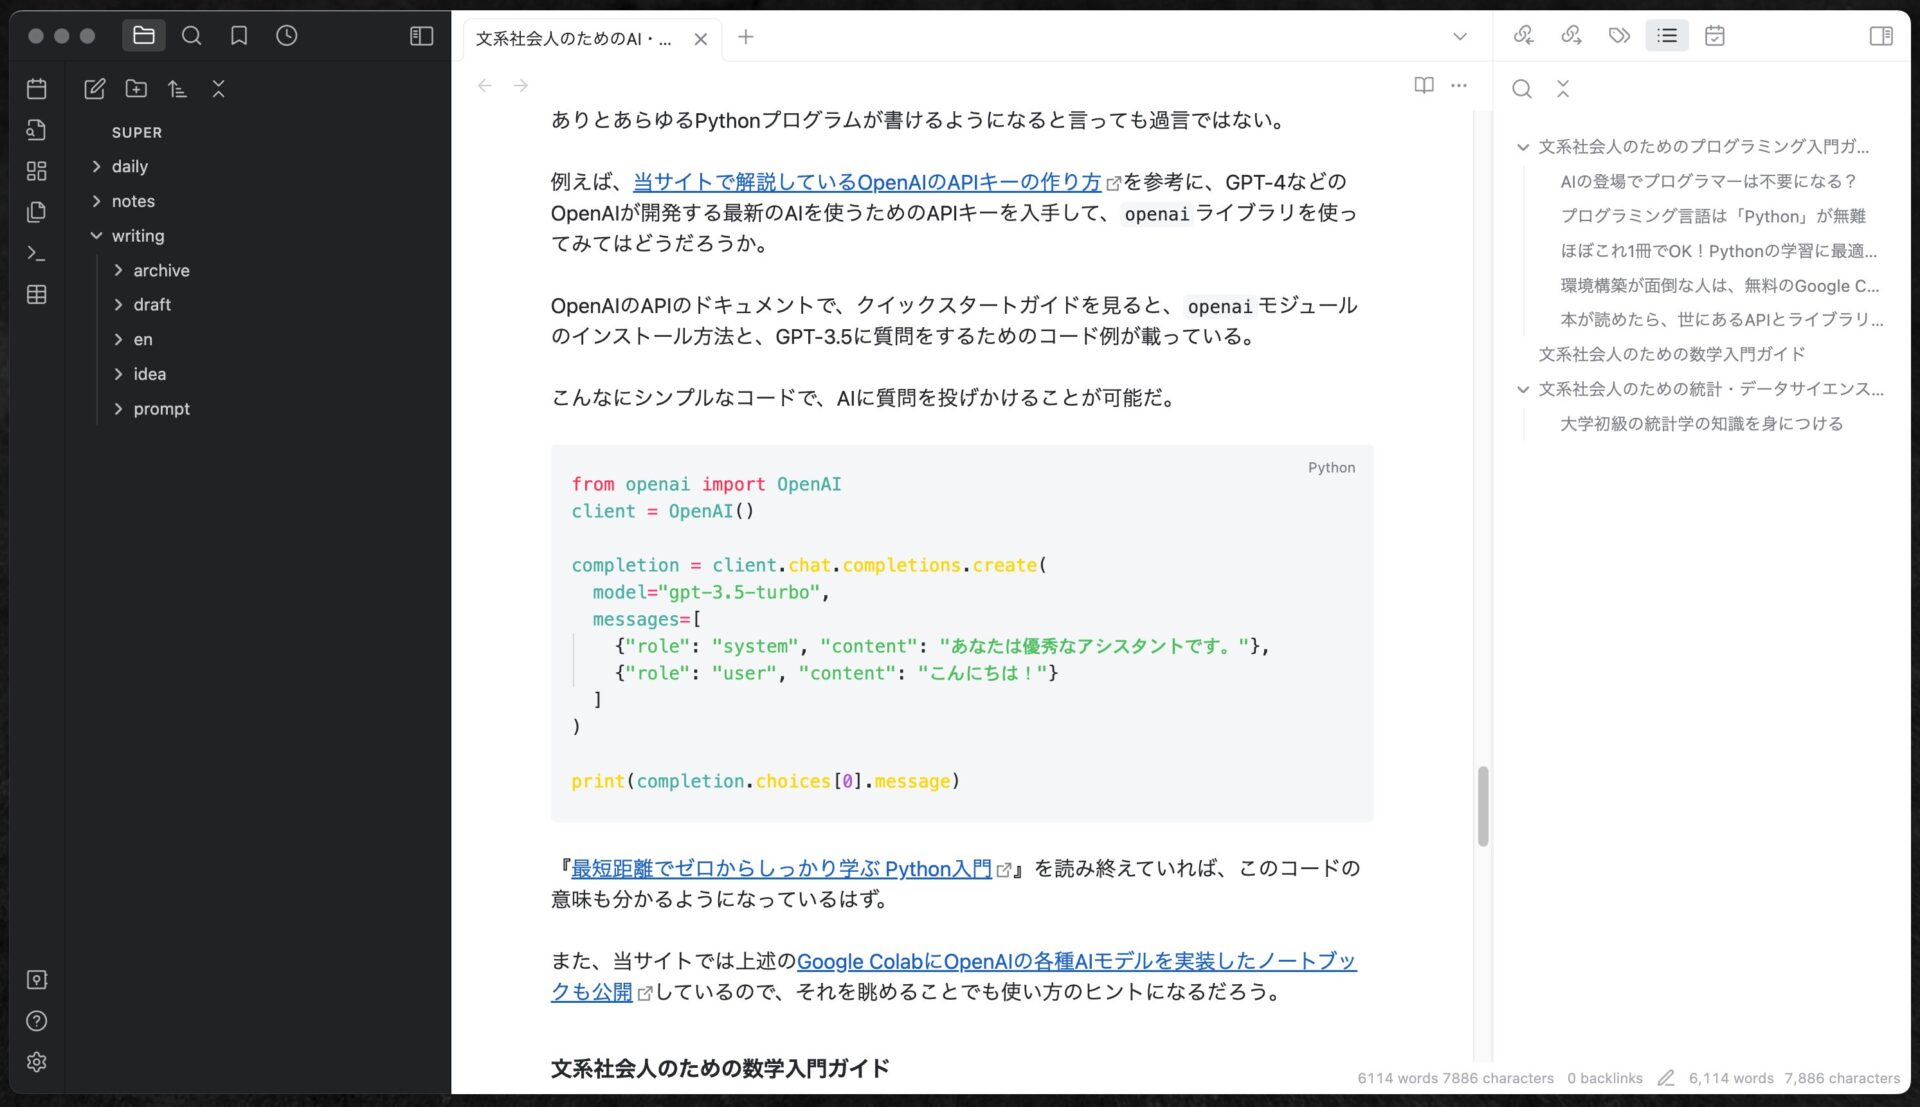Select the 文系社会人のためのAI note tab
Image resolution: width=1920 pixels, height=1107 pixels.
(573, 39)
